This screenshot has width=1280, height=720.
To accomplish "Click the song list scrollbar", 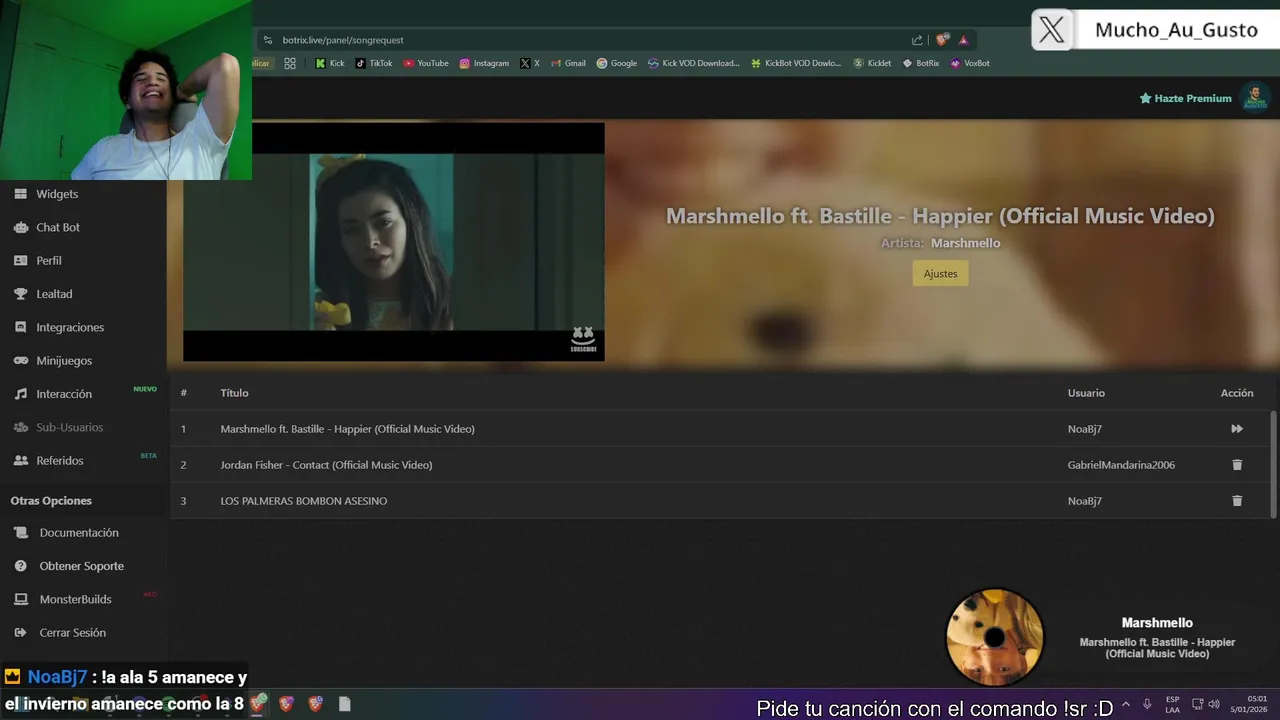I will pyautogui.click(x=1273, y=463).
